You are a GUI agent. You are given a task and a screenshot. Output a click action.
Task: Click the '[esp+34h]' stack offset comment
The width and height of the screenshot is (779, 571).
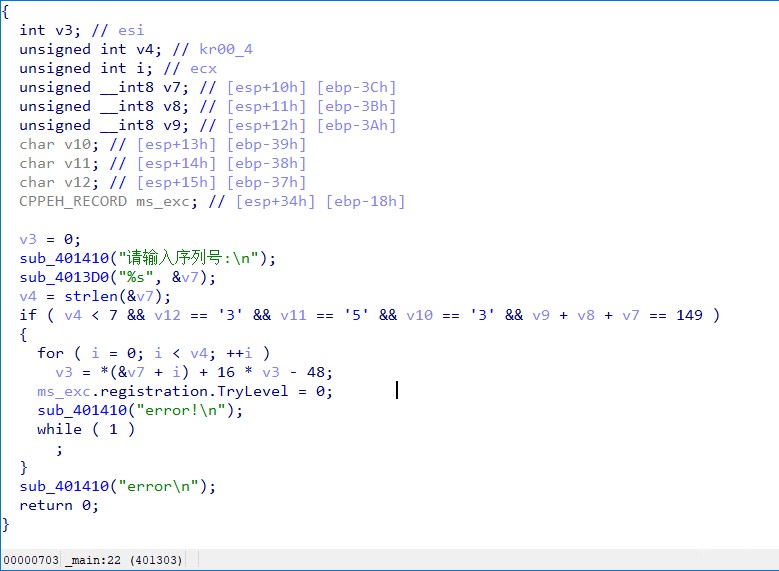(x=276, y=201)
